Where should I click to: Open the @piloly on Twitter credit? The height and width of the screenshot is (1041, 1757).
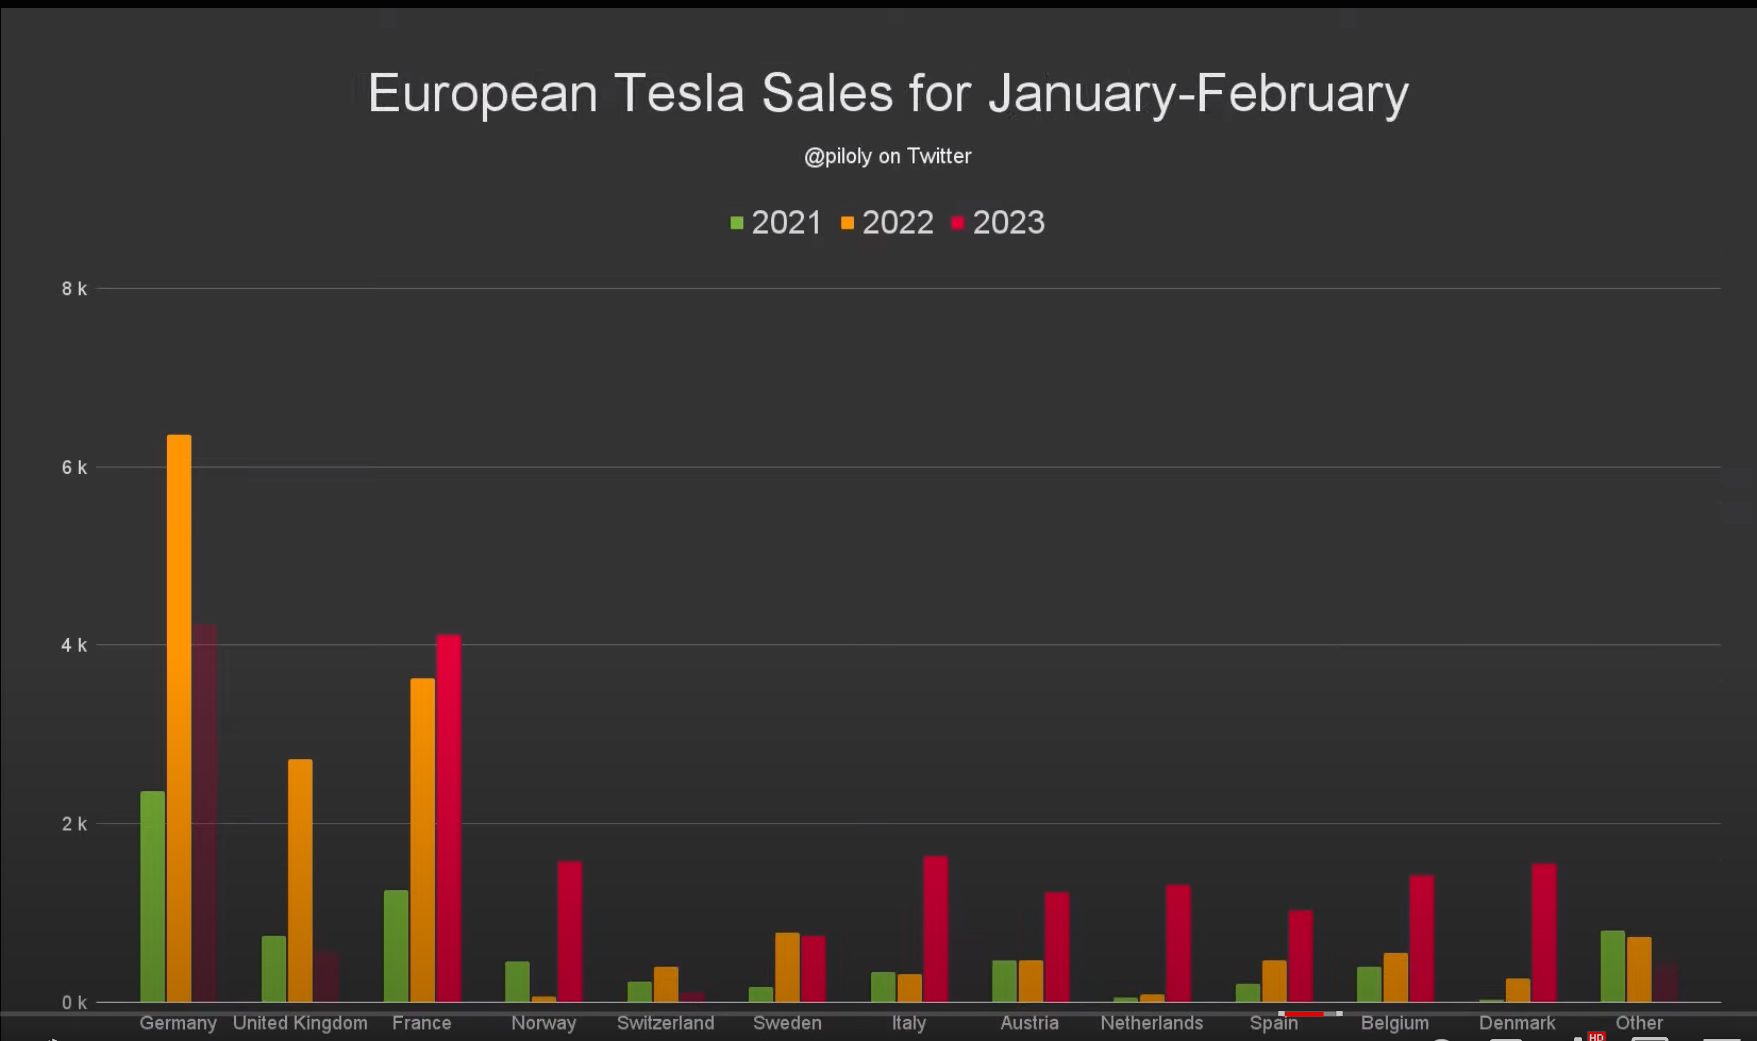click(x=888, y=156)
